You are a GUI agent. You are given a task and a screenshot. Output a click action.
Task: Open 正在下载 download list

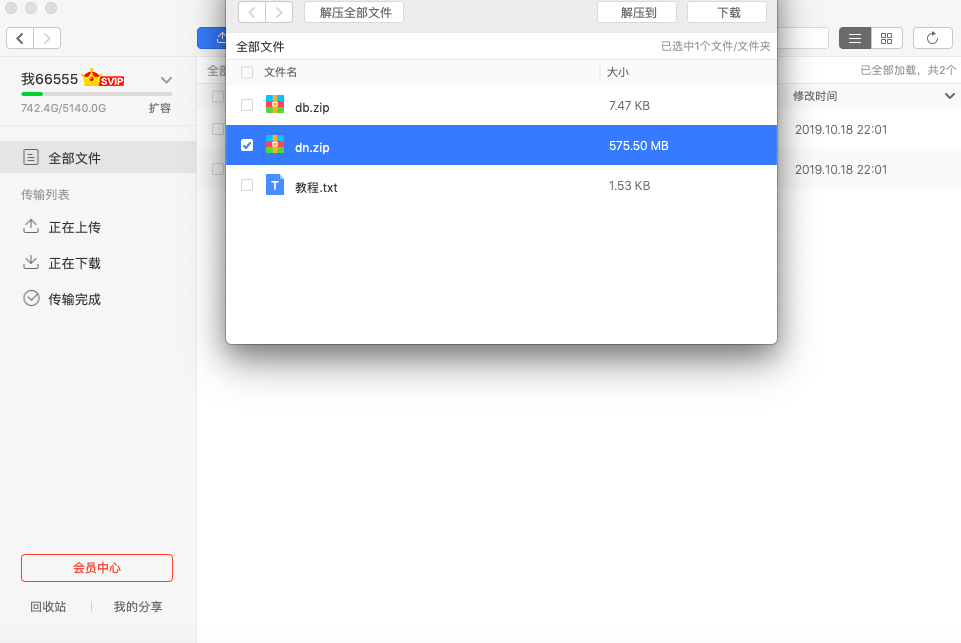coord(74,263)
